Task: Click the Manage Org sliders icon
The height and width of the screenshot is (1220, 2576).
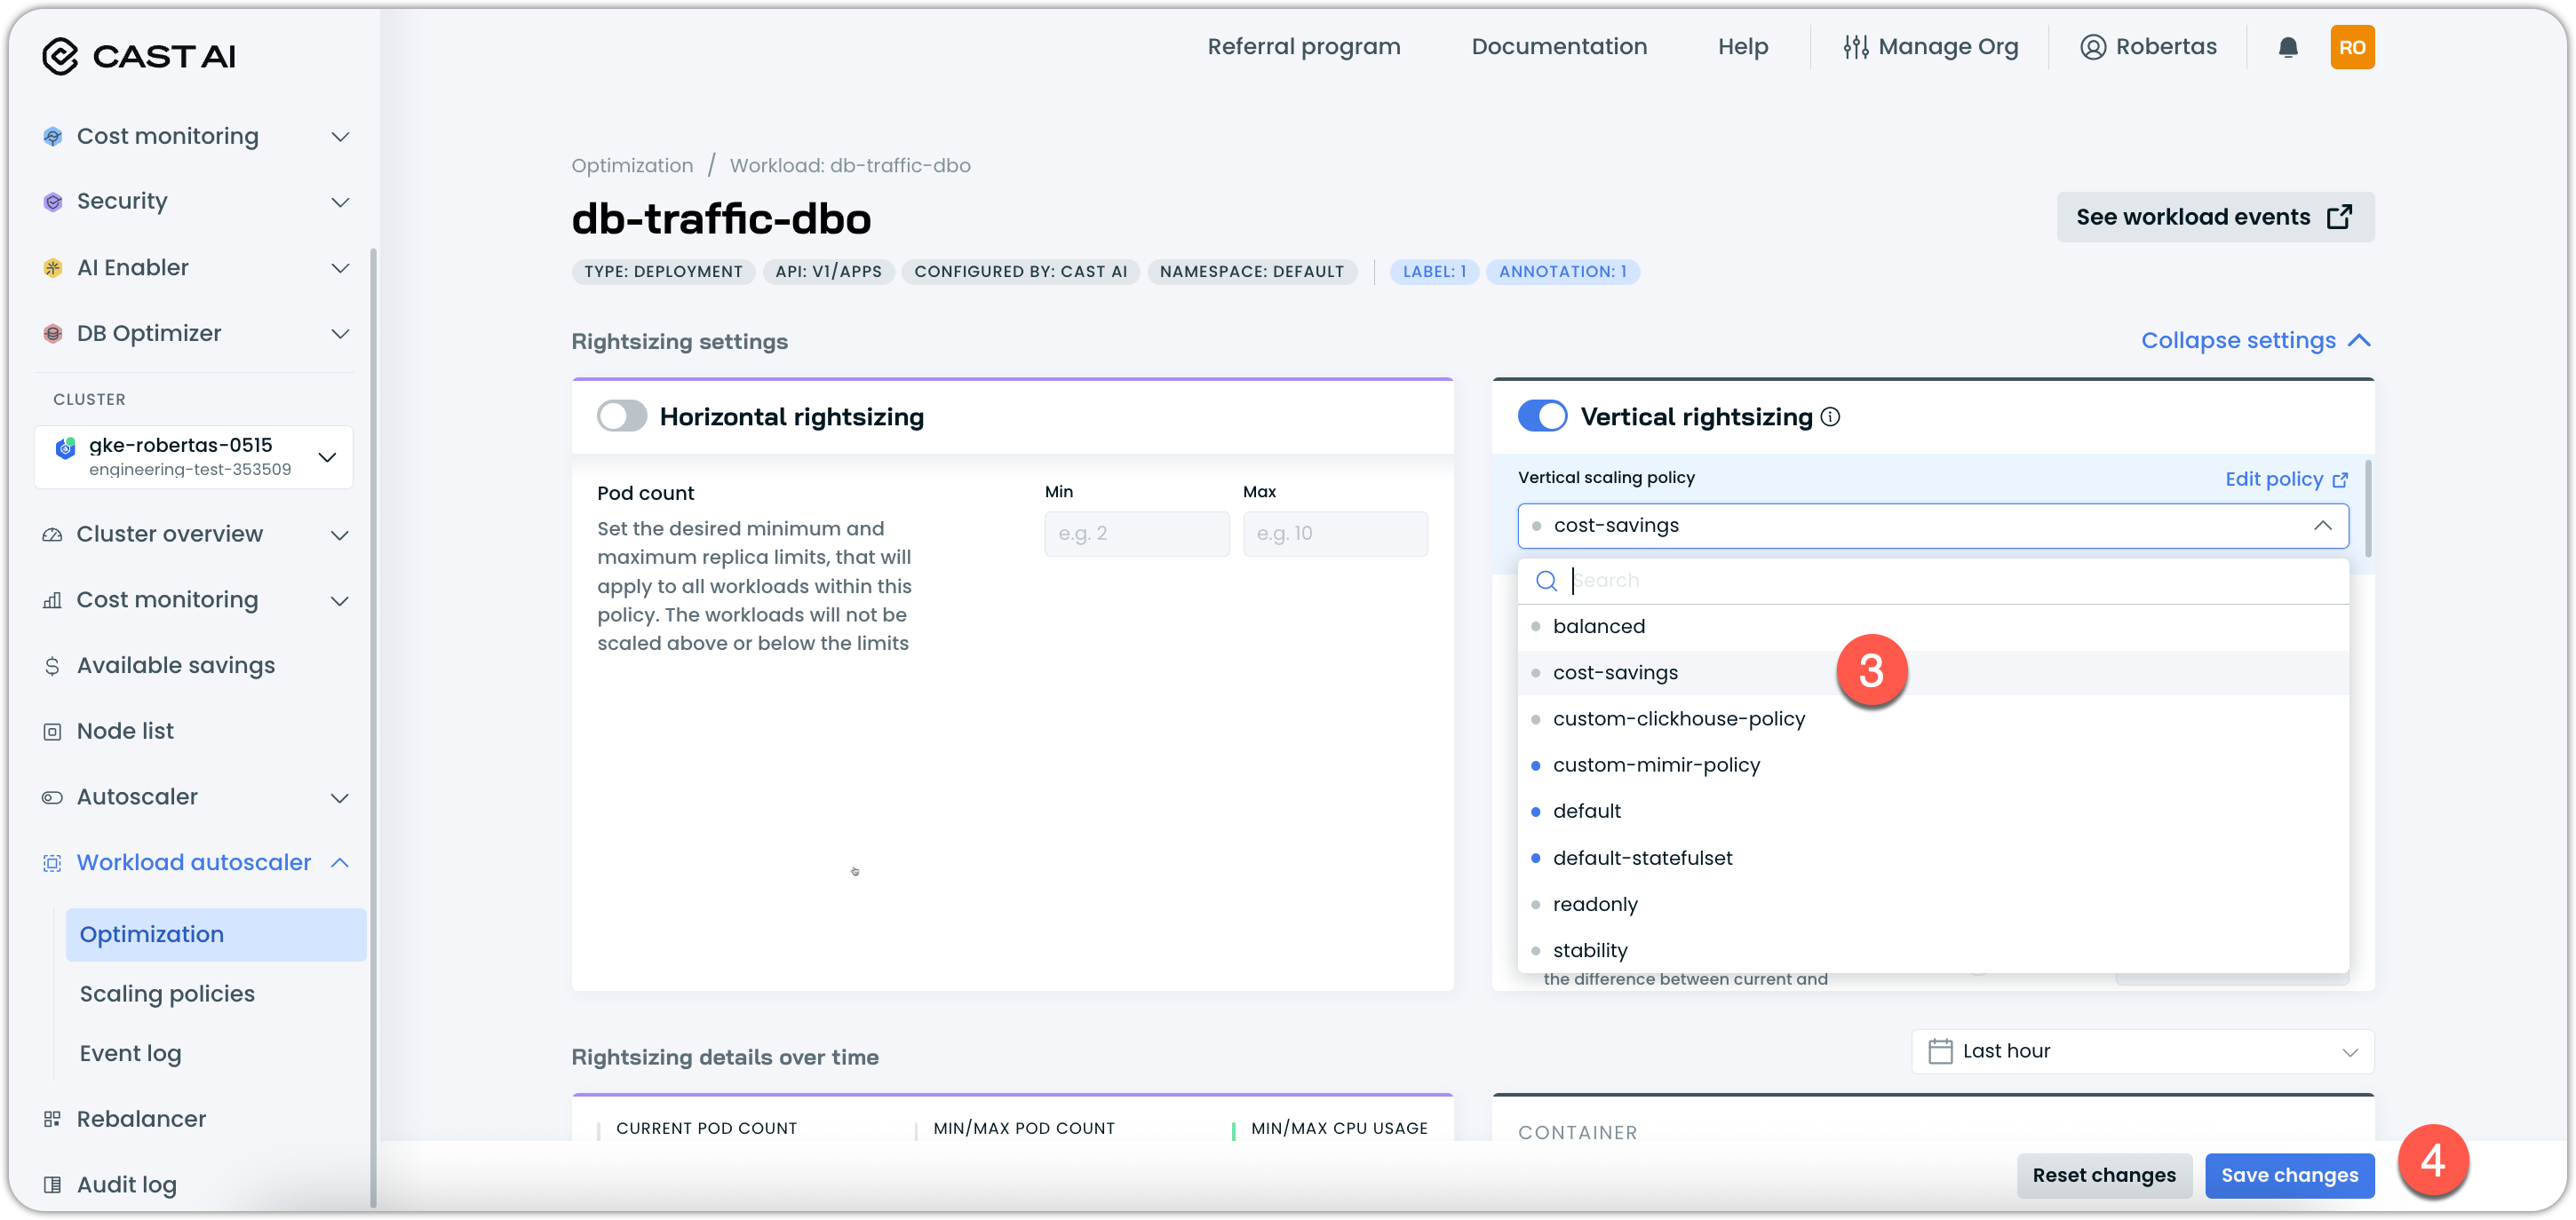Action: tap(1855, 47)
